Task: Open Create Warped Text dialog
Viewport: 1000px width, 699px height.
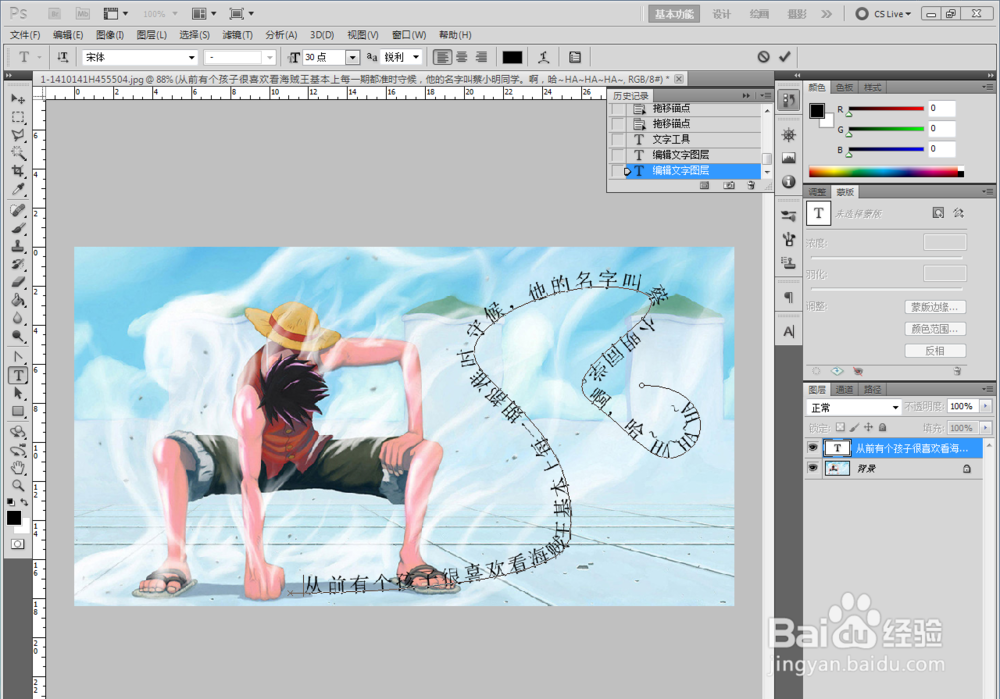Action: (543, 57)
